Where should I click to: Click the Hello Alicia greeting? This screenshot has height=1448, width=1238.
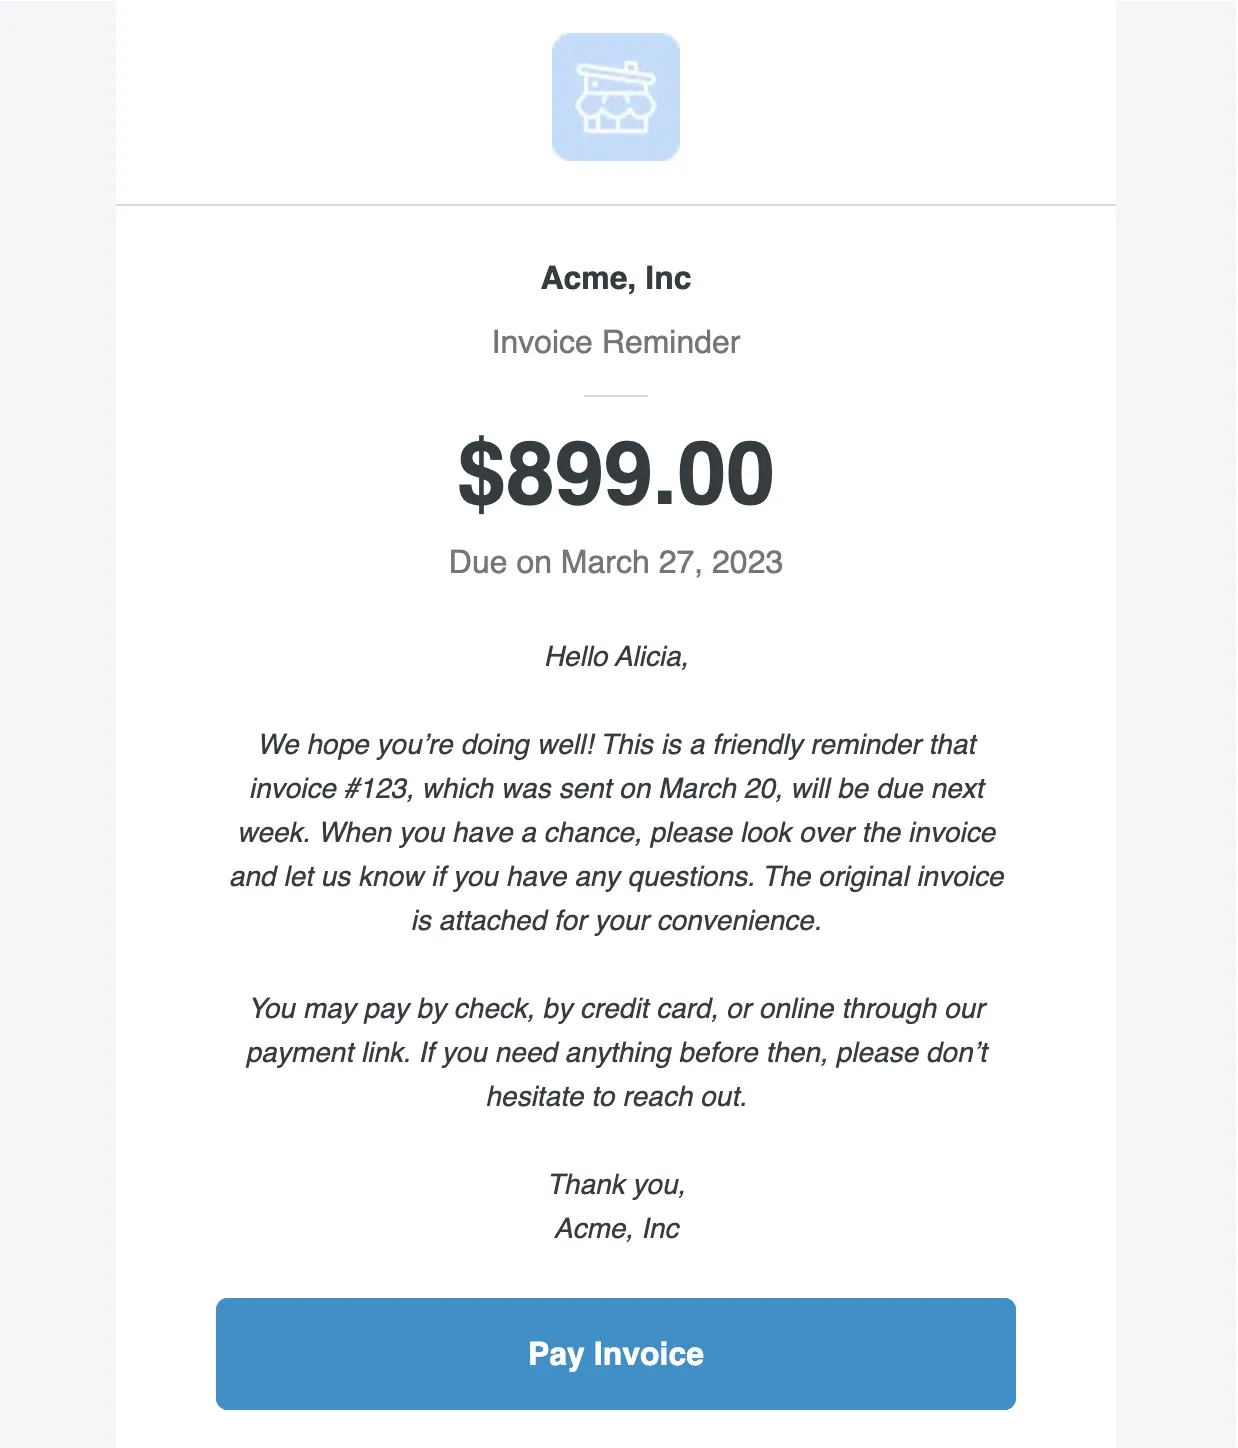(616, 656)
